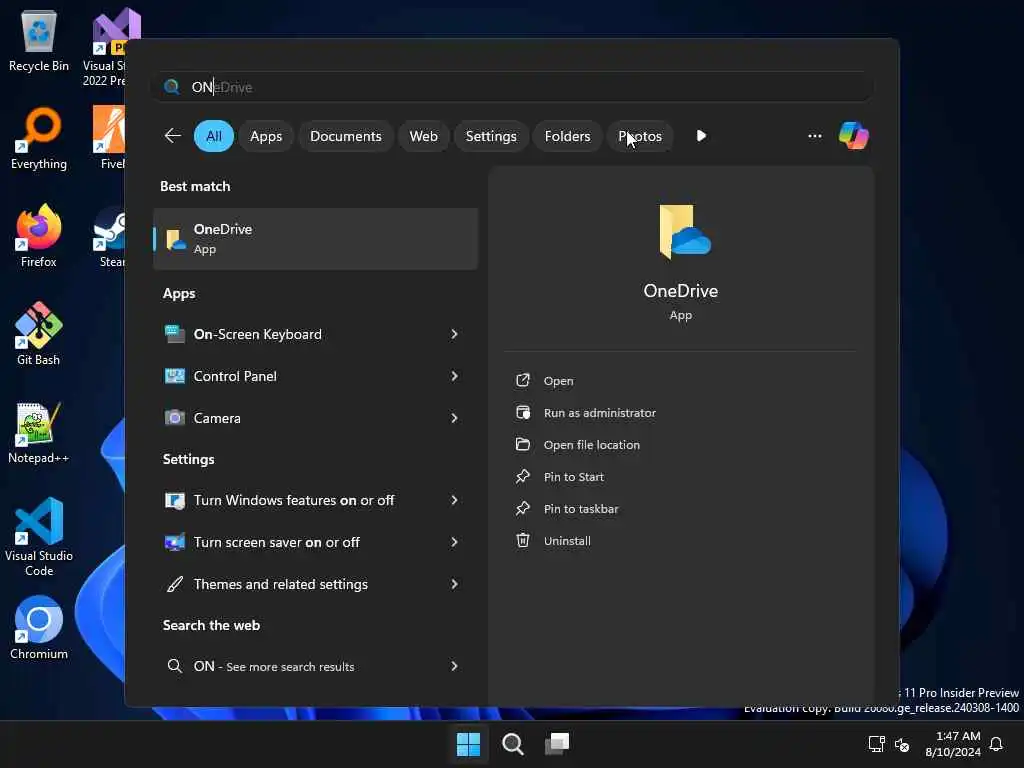Expand Camera result chevron
The height and width of the screenshot is (768, 1024).
point(454,418)
